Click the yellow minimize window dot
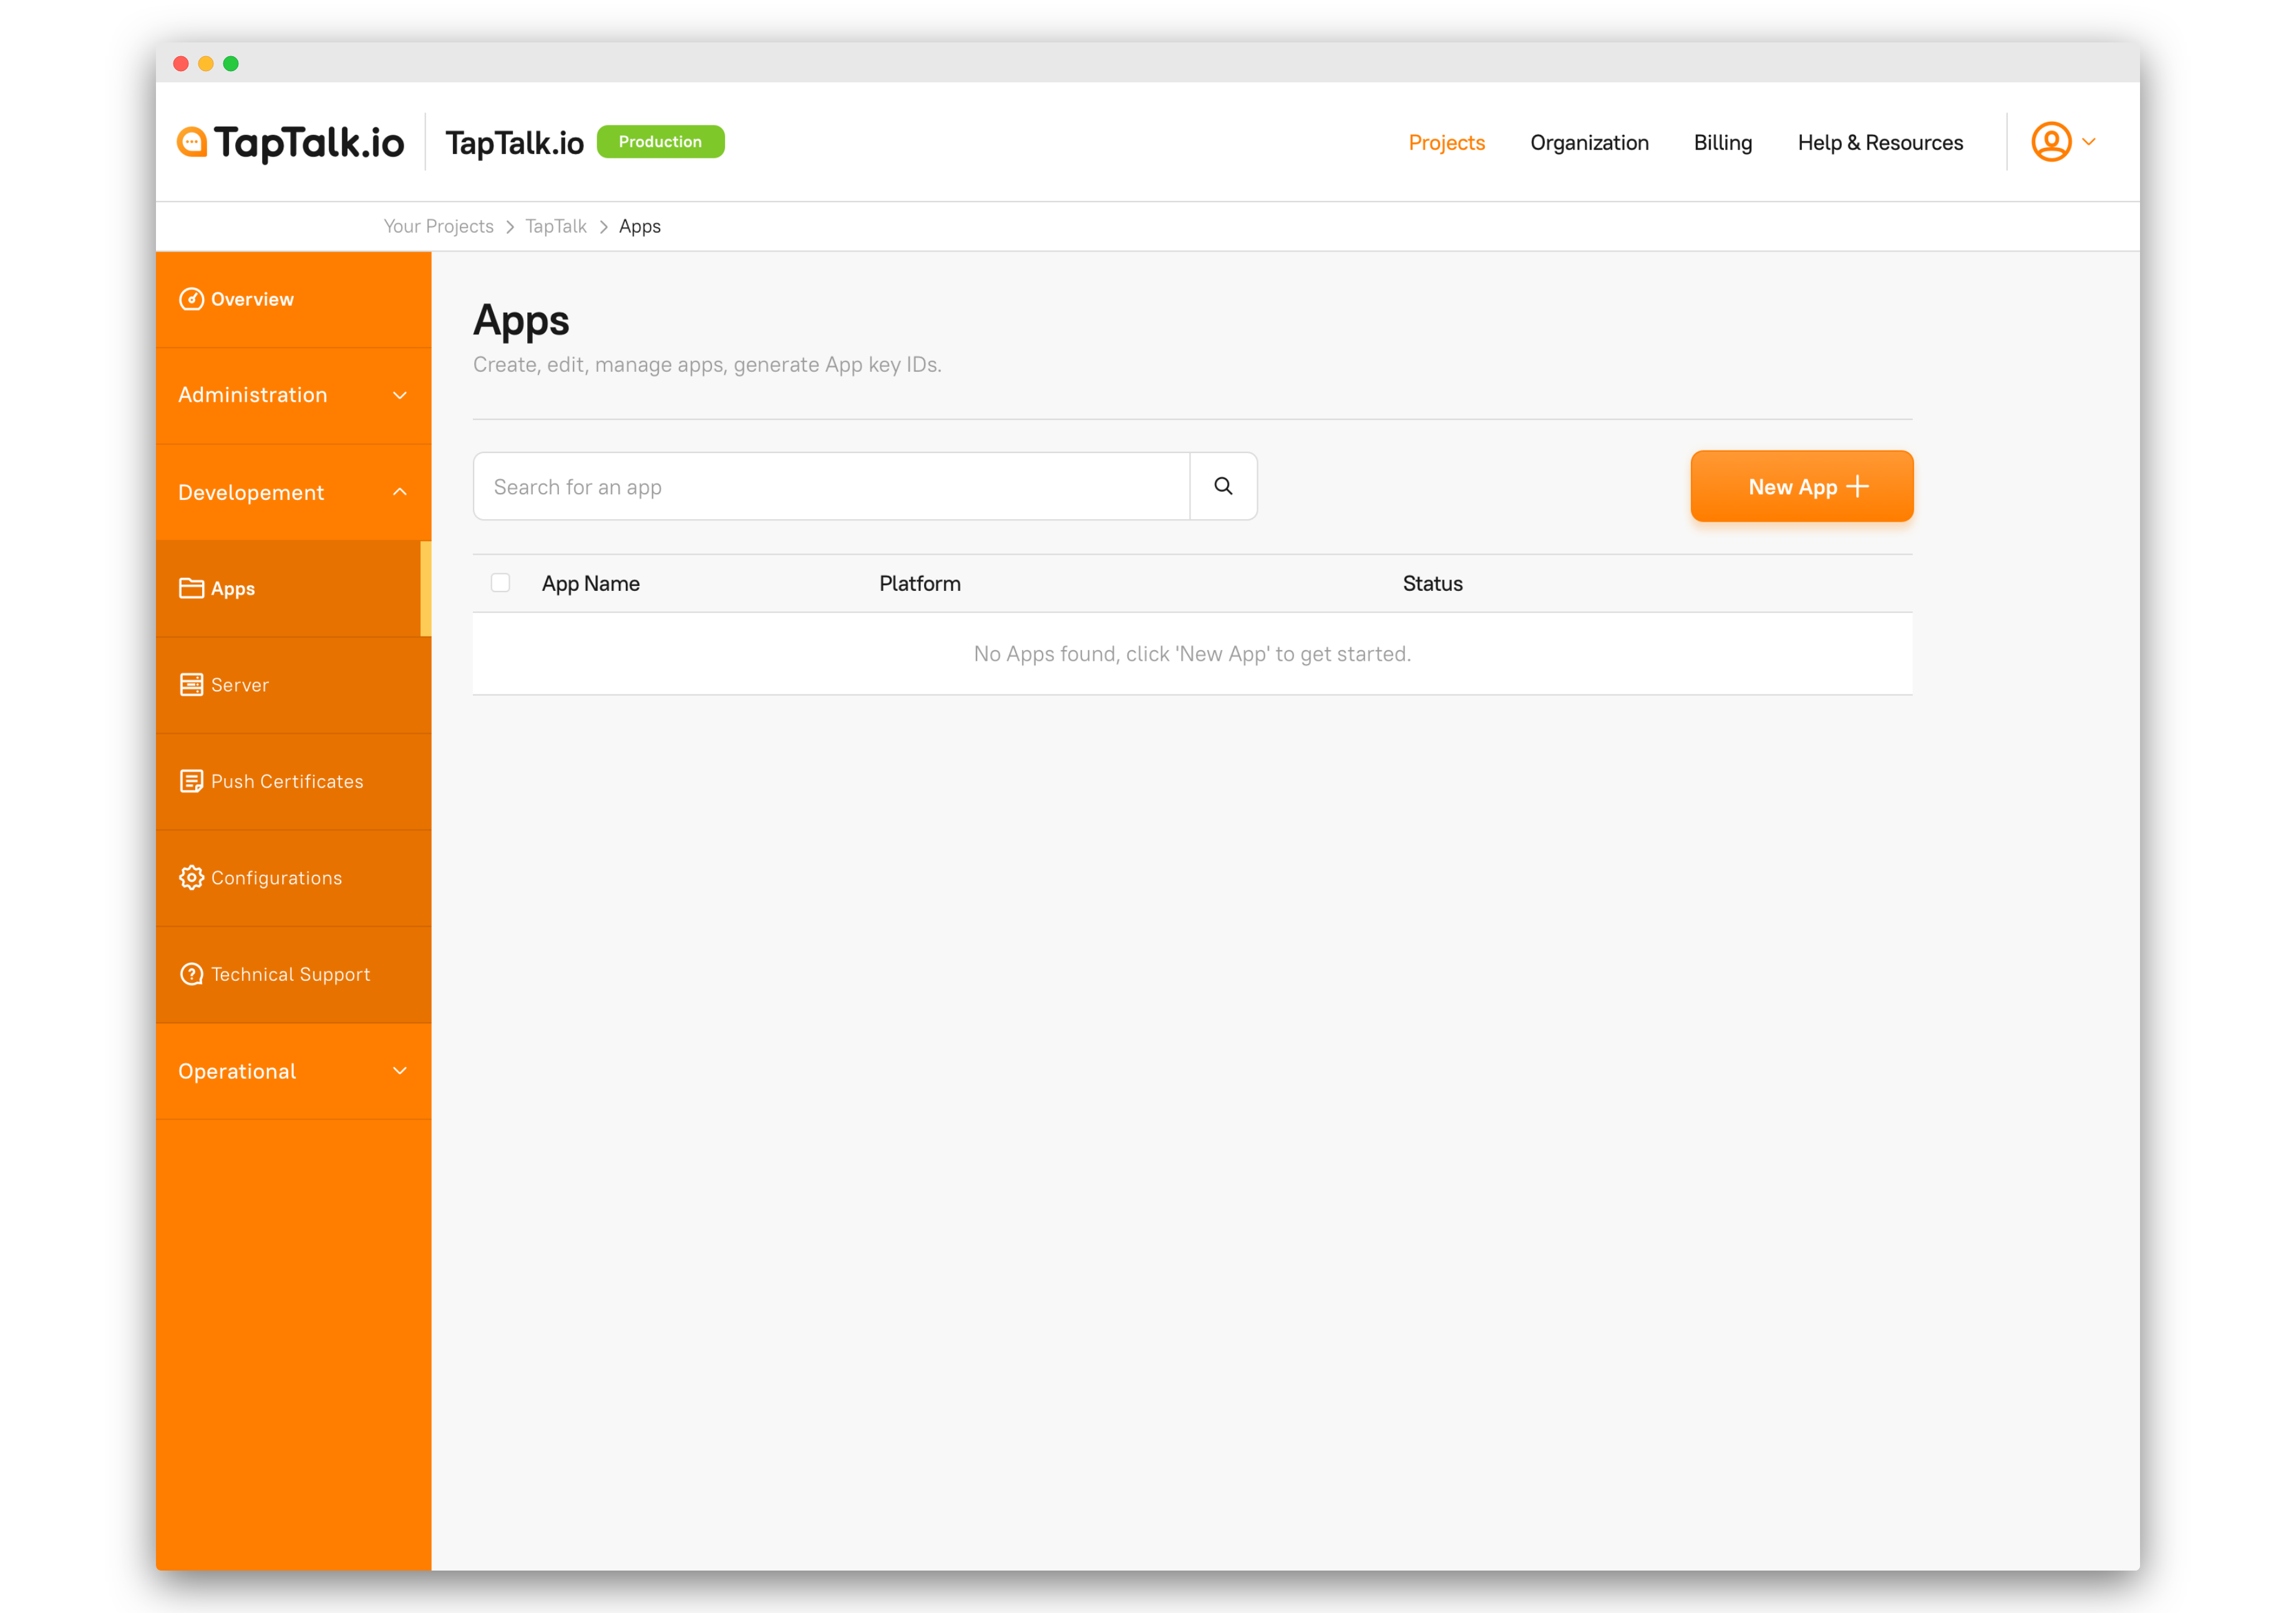The height and width of the screenshot is (1613, 2296). tap(206, 64)
